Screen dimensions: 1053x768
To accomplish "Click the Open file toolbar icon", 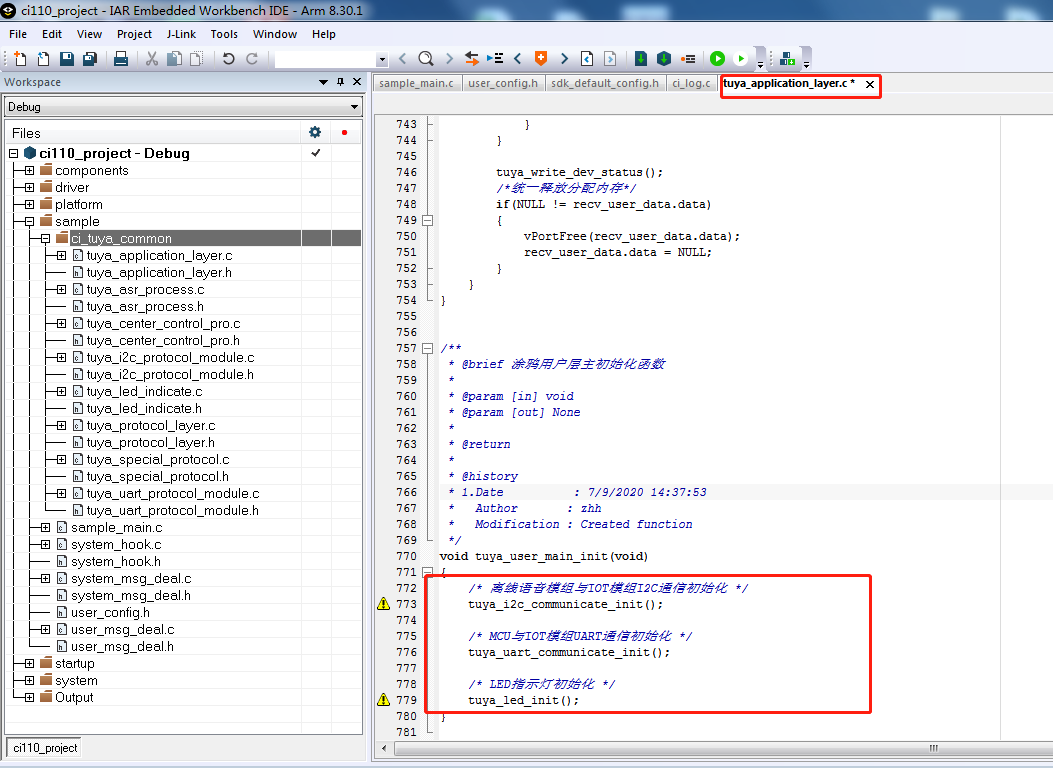I will [44, 59].
